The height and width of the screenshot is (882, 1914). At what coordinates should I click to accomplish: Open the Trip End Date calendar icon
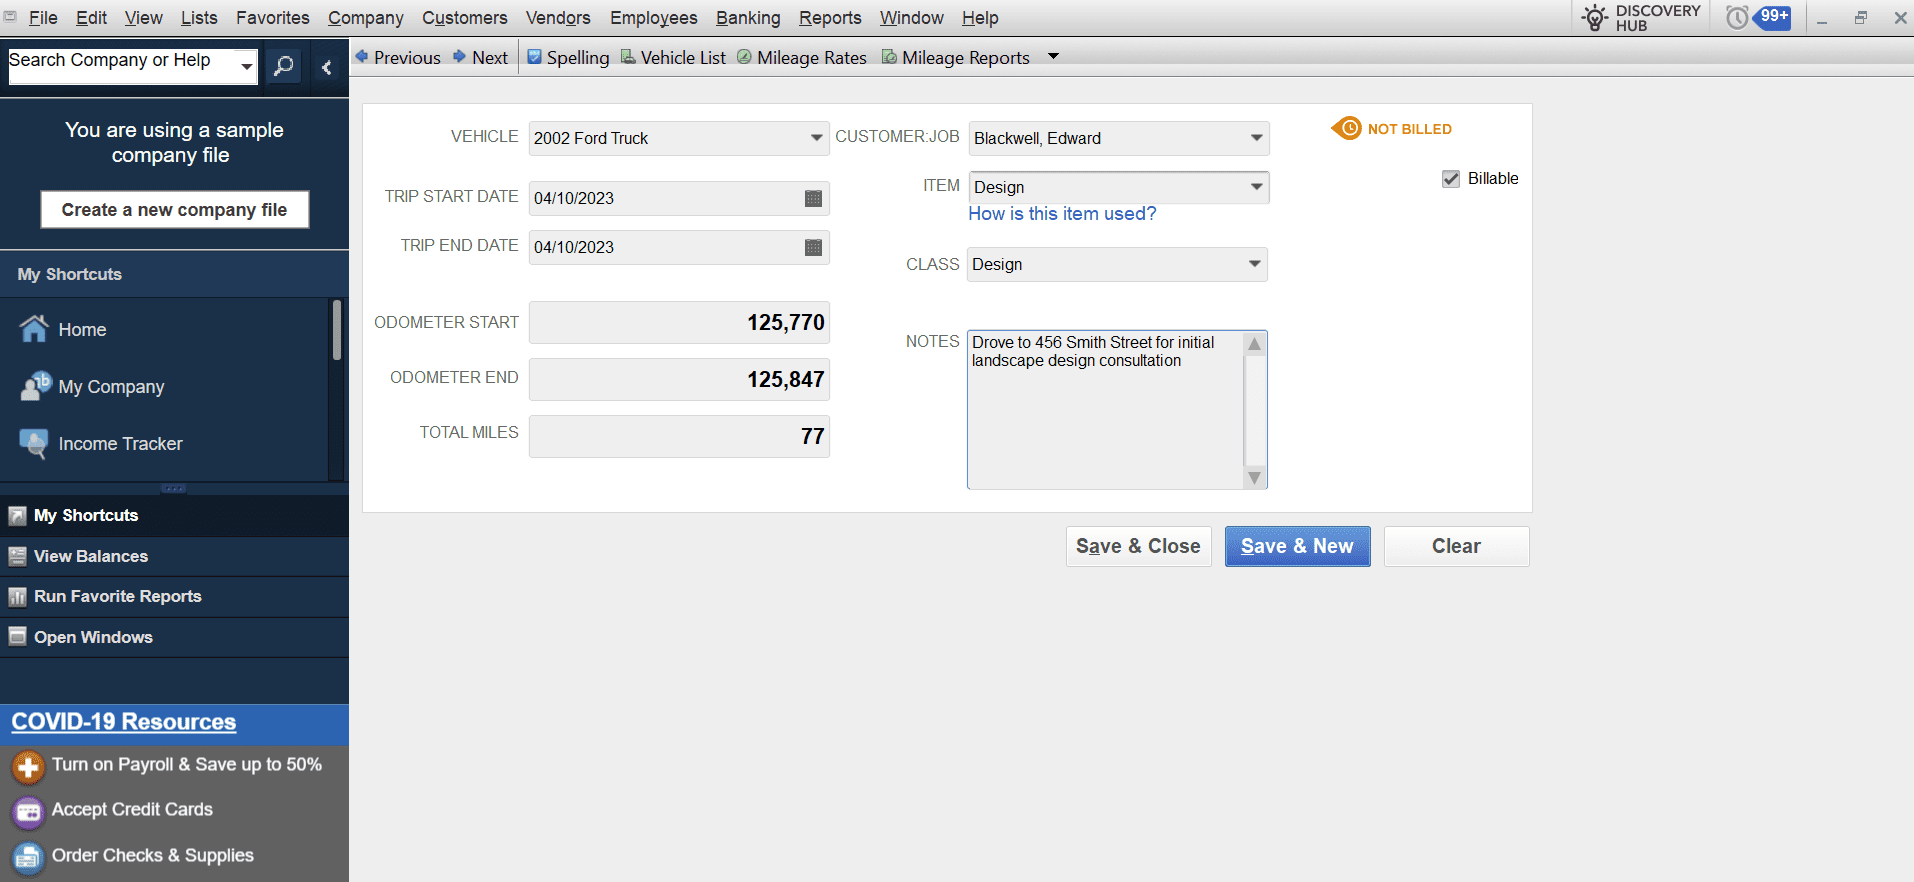(813, 247)
